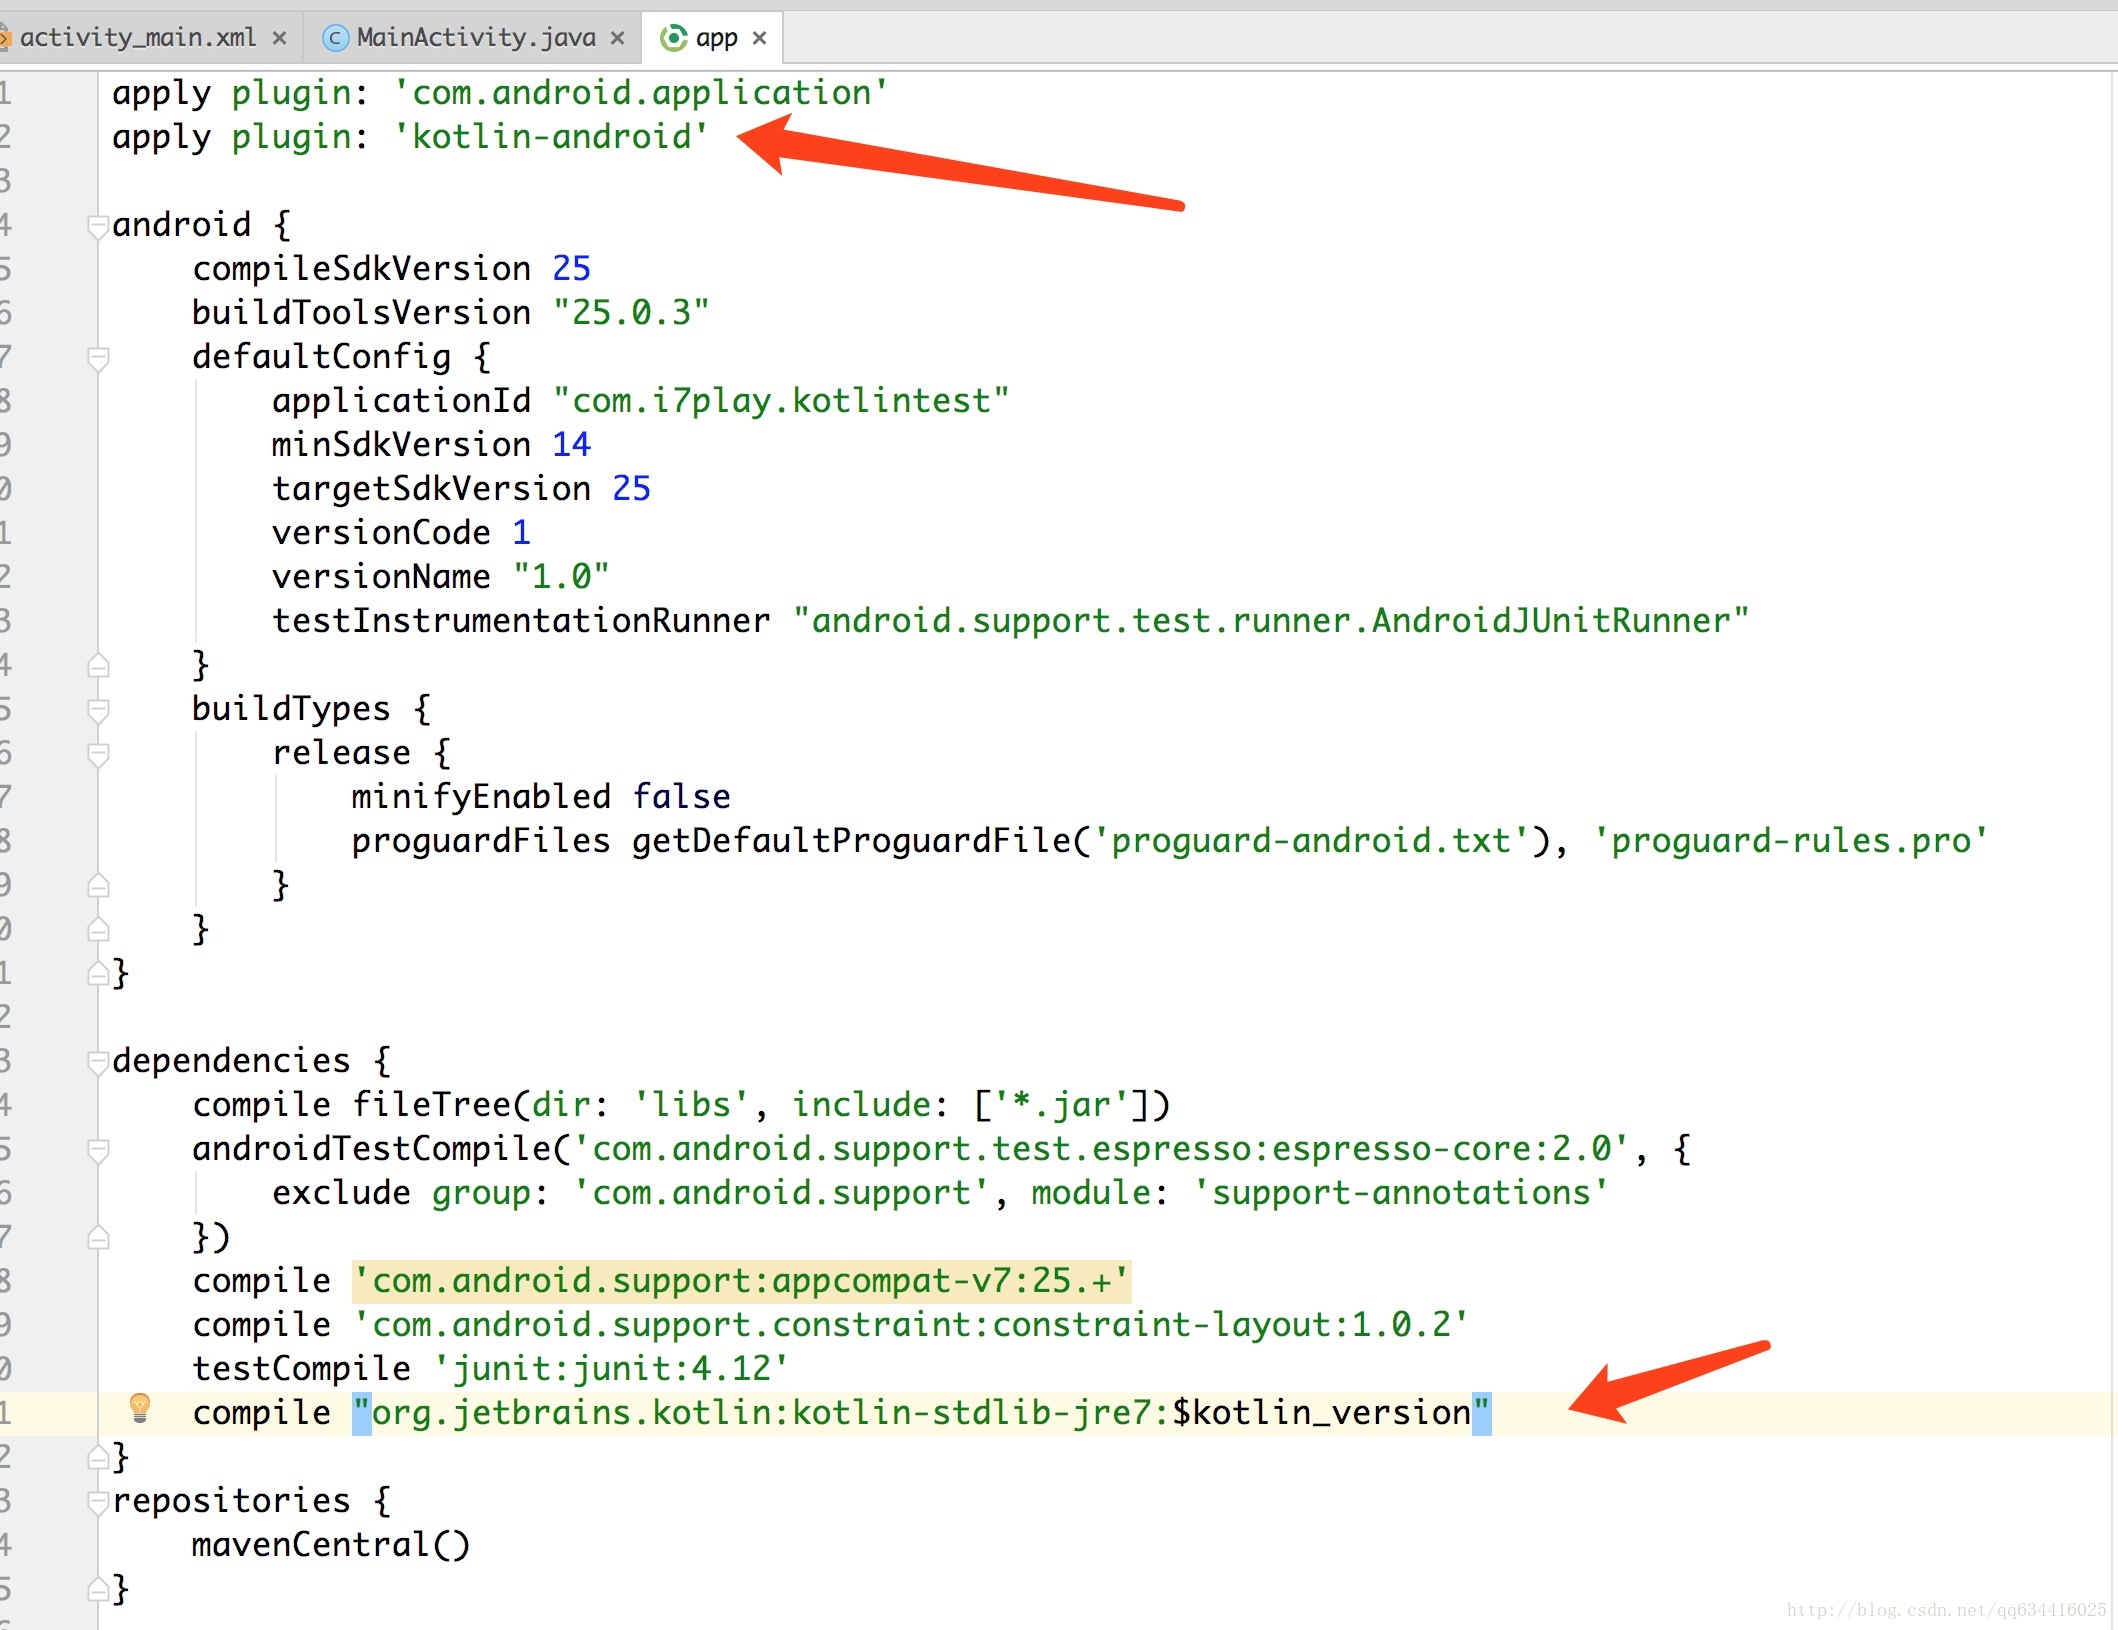Collapse the dependencies block fold marker

click(98, 1062)
